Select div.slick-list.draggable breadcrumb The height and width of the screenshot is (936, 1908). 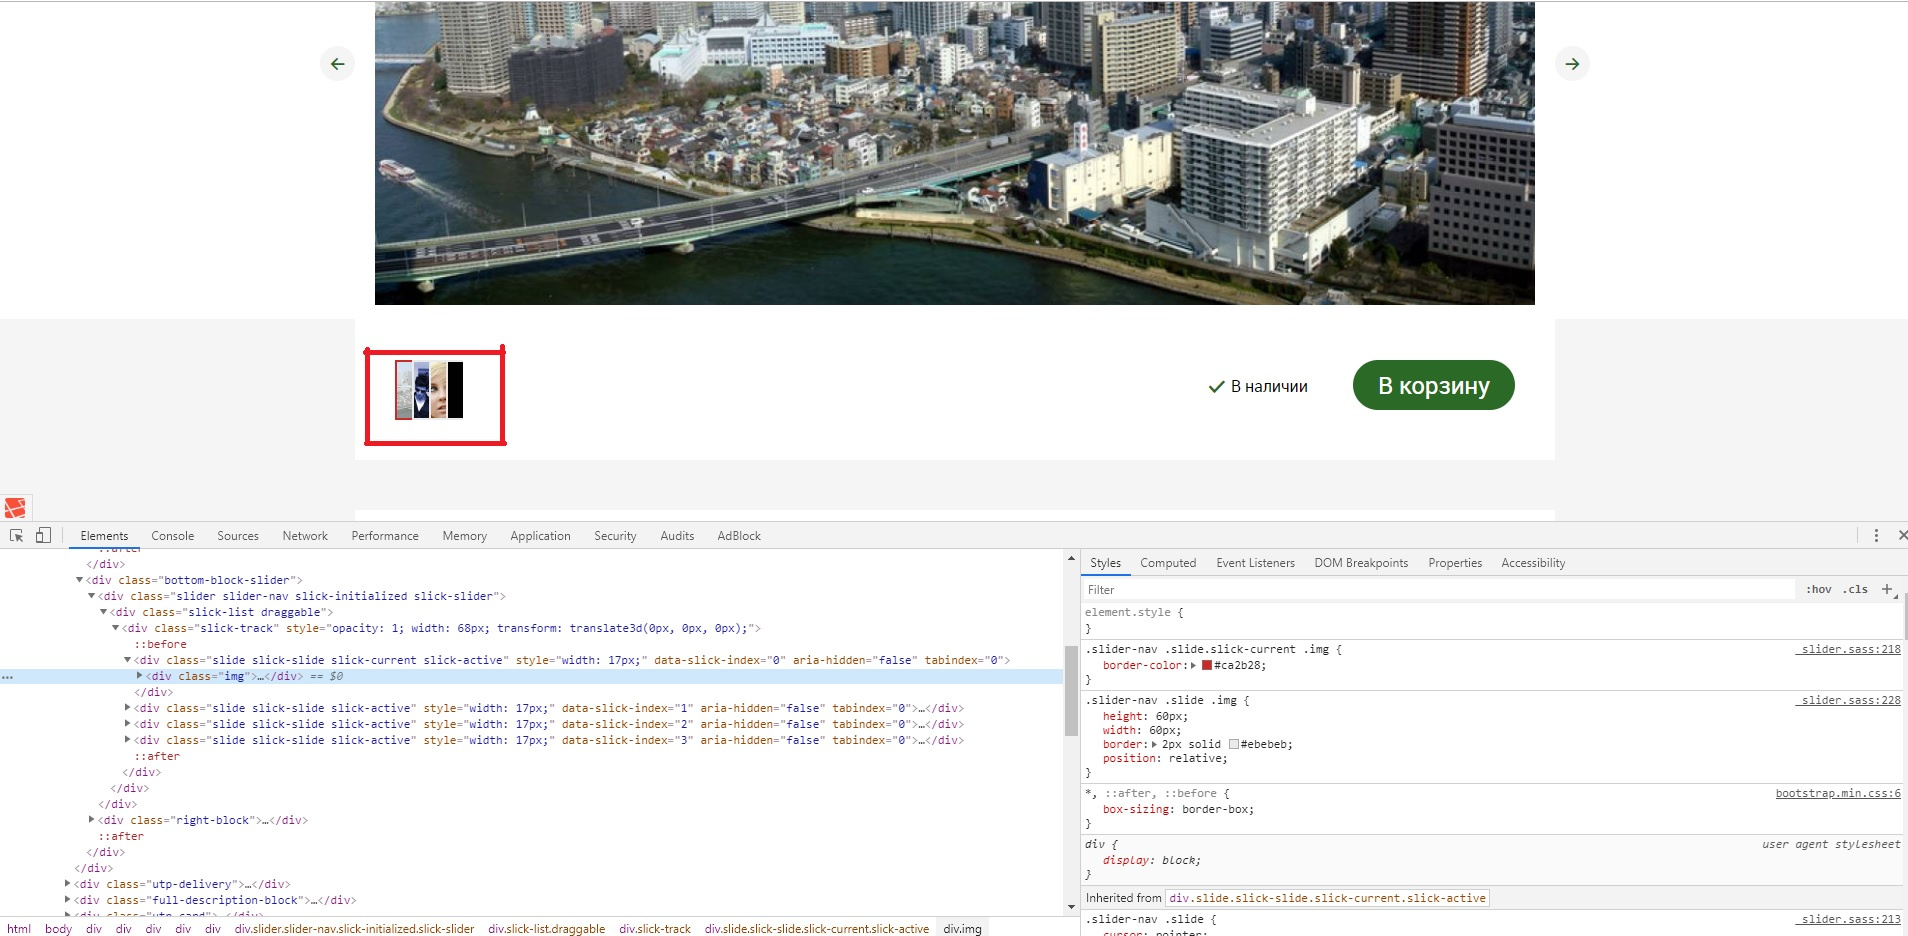[547, 929]
